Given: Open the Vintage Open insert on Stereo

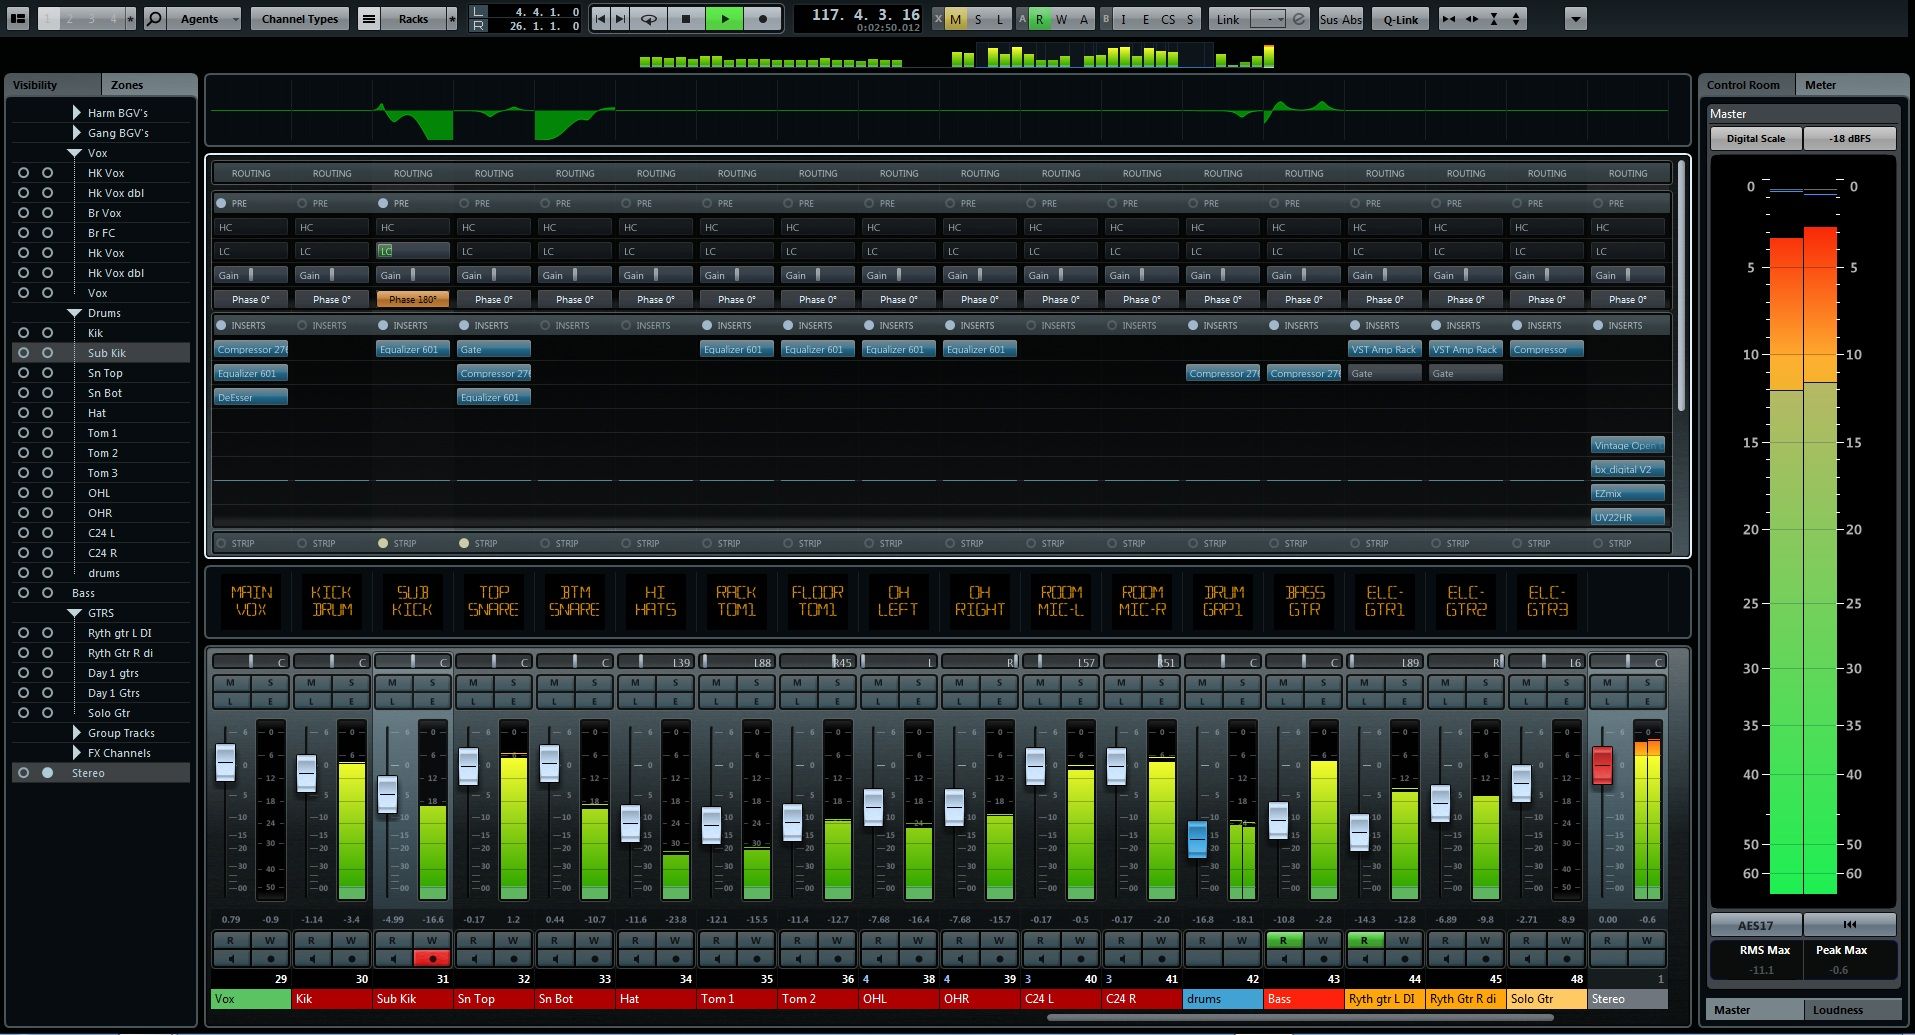Looking at the screenshot, I should (1627, 445).
